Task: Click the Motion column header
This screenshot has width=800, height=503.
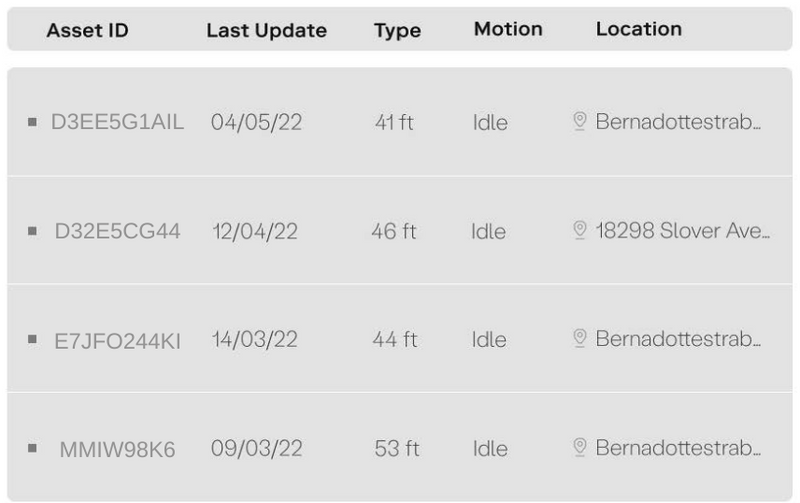Action: (508, 29)
